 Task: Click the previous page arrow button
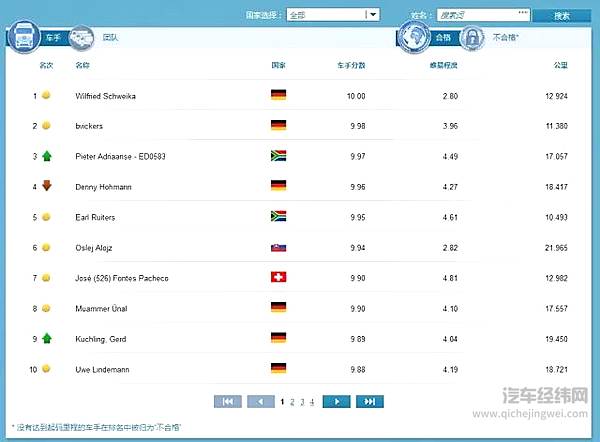point(261,401)
